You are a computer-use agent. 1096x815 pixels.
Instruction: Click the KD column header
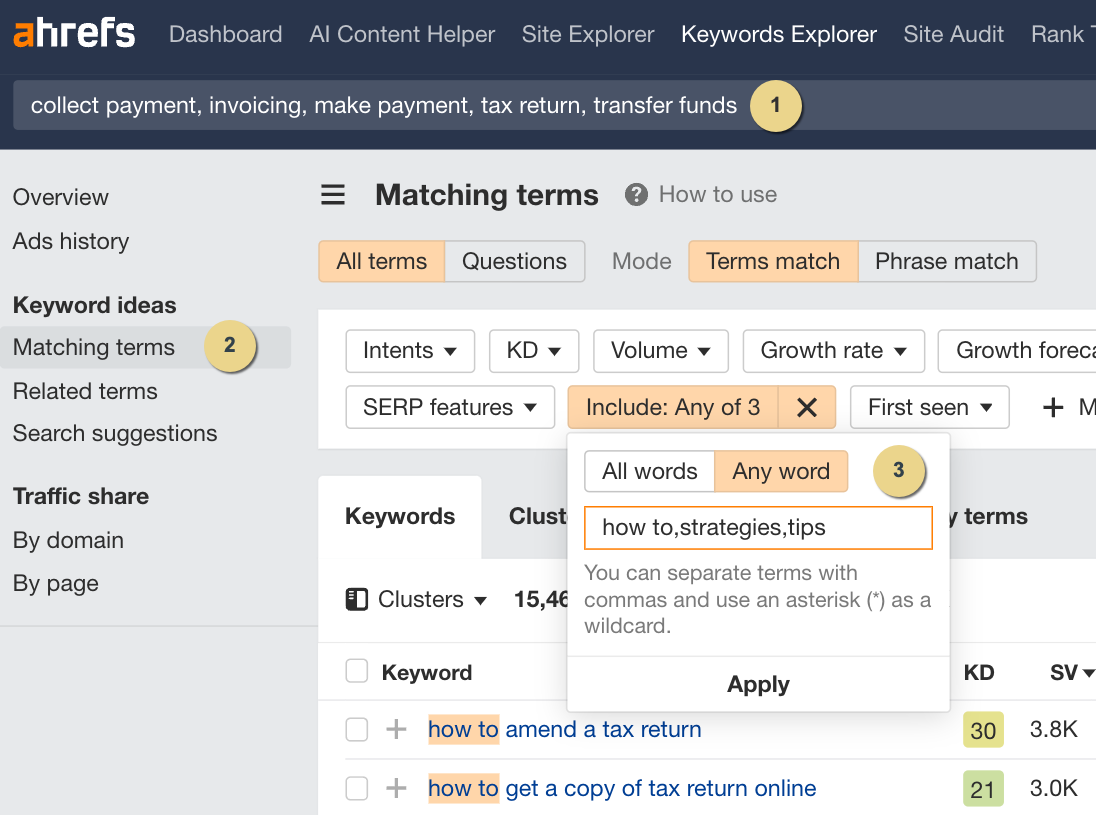pyautogui.click(x=979, y=672)
